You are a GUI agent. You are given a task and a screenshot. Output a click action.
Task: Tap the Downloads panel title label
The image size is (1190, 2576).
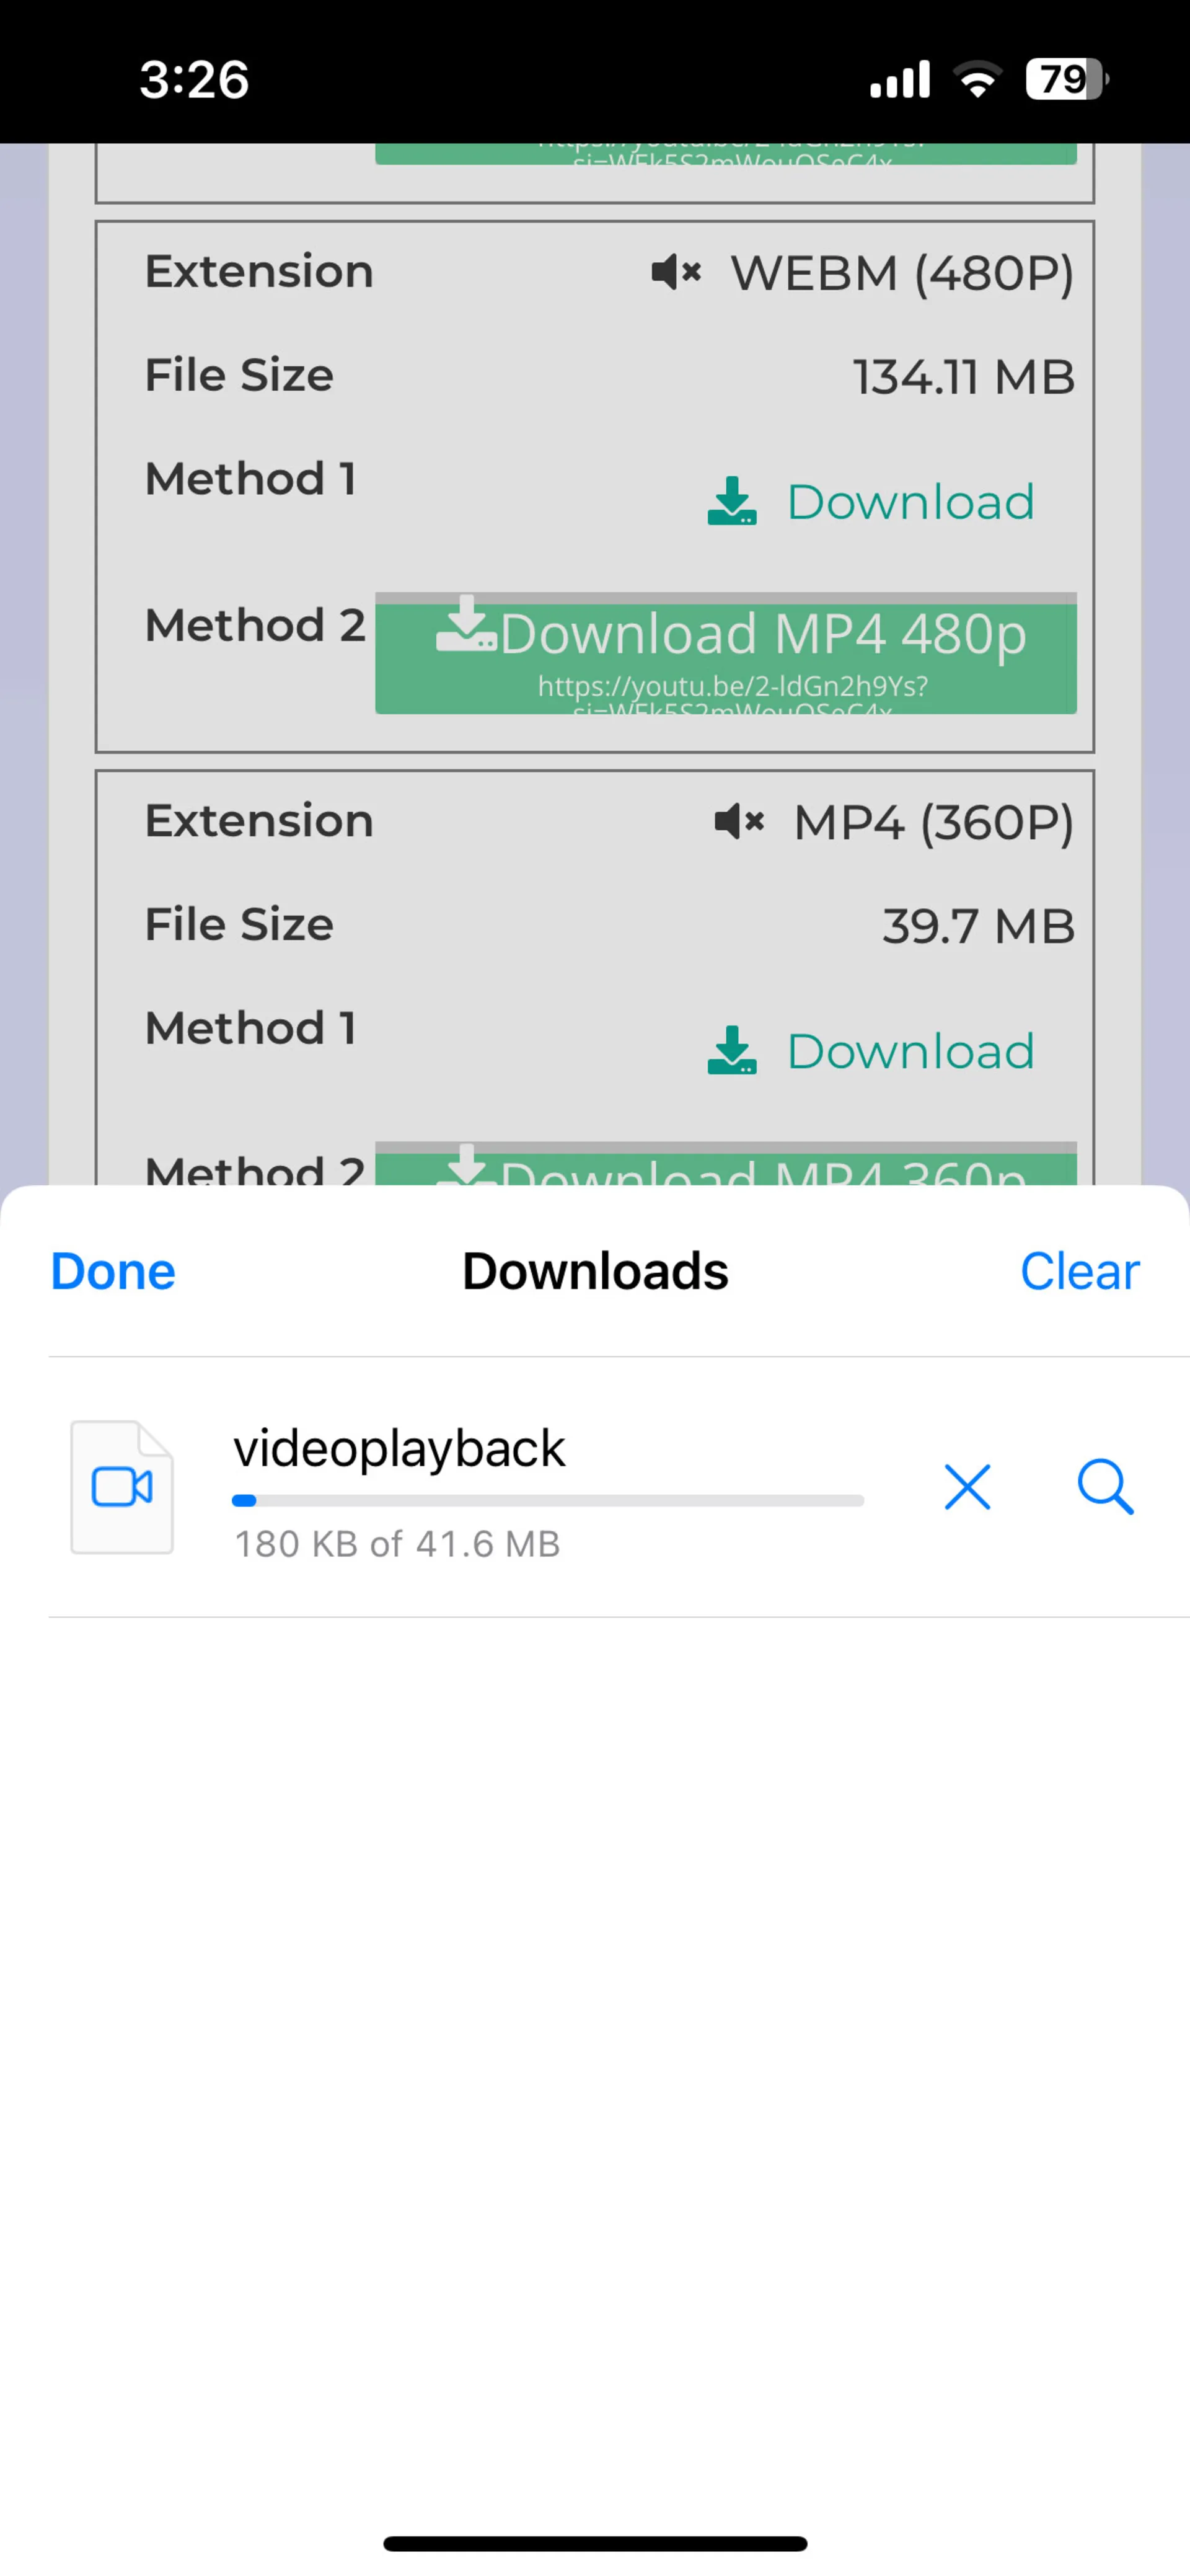click(x=594, y=1268)
